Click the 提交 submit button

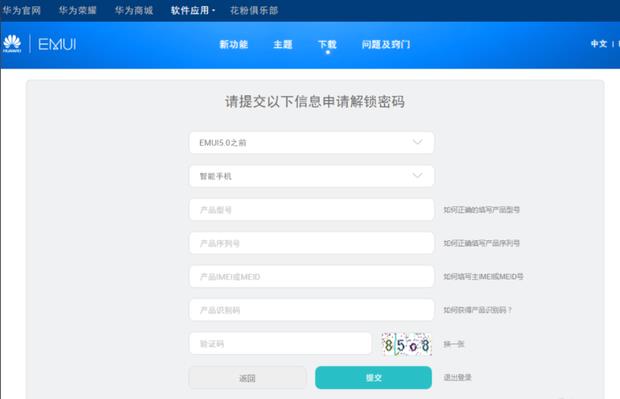[373, 378]
